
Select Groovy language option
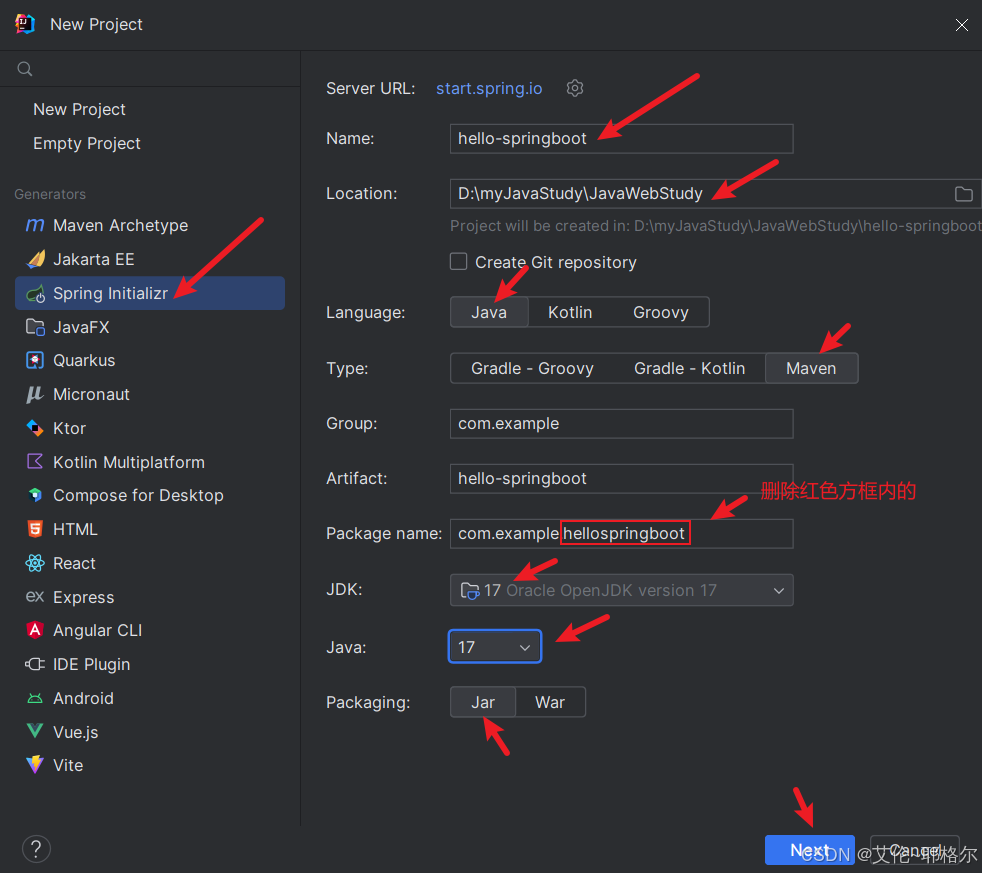[x=661, y=312]
